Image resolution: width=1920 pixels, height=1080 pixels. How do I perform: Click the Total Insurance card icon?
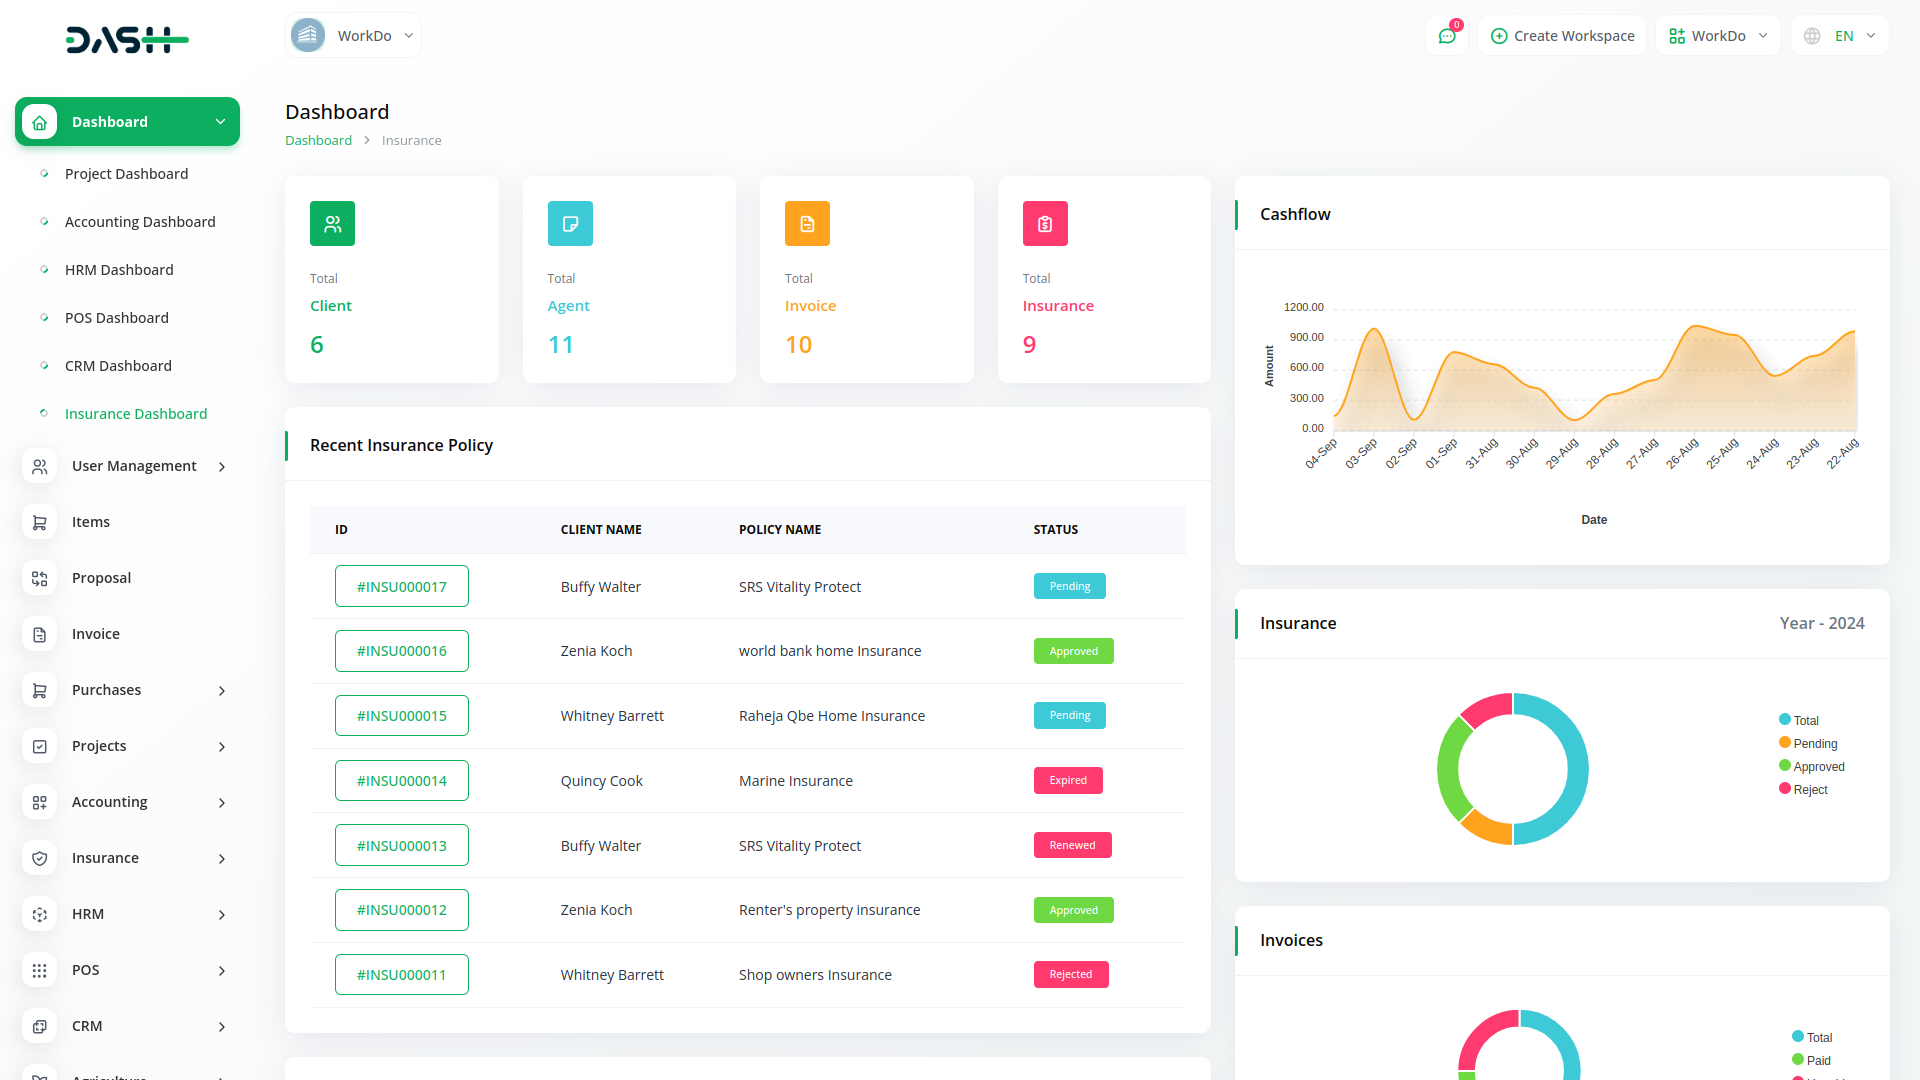[x=1045, y=224]
